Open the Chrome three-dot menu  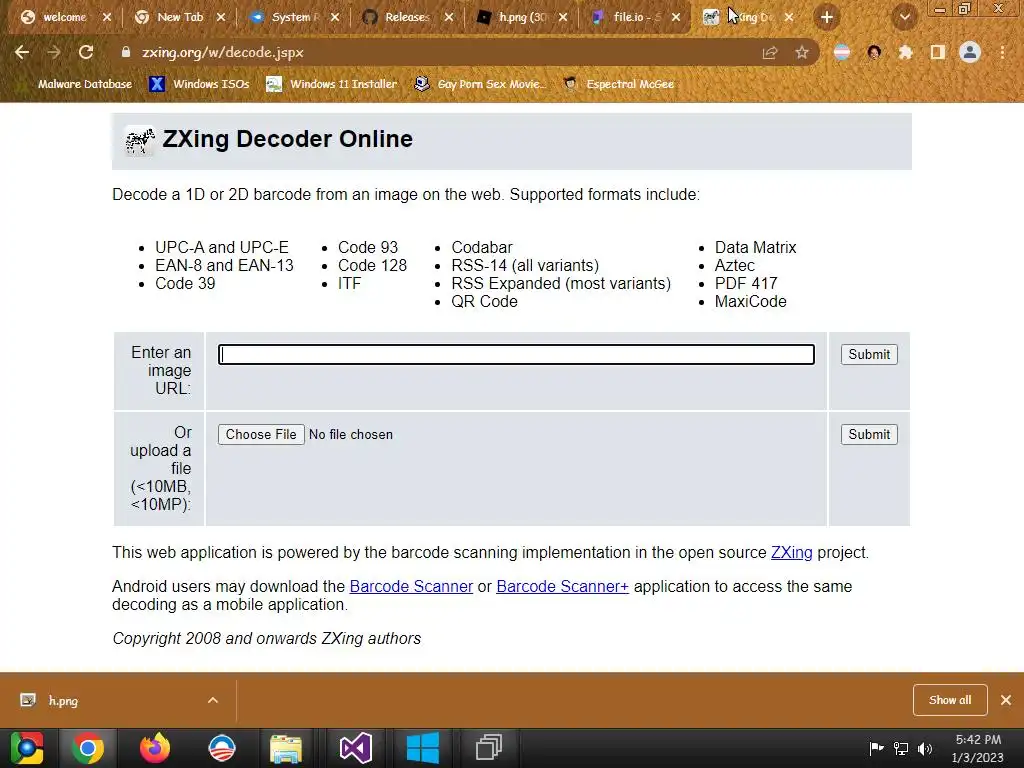click(1002, 52)
